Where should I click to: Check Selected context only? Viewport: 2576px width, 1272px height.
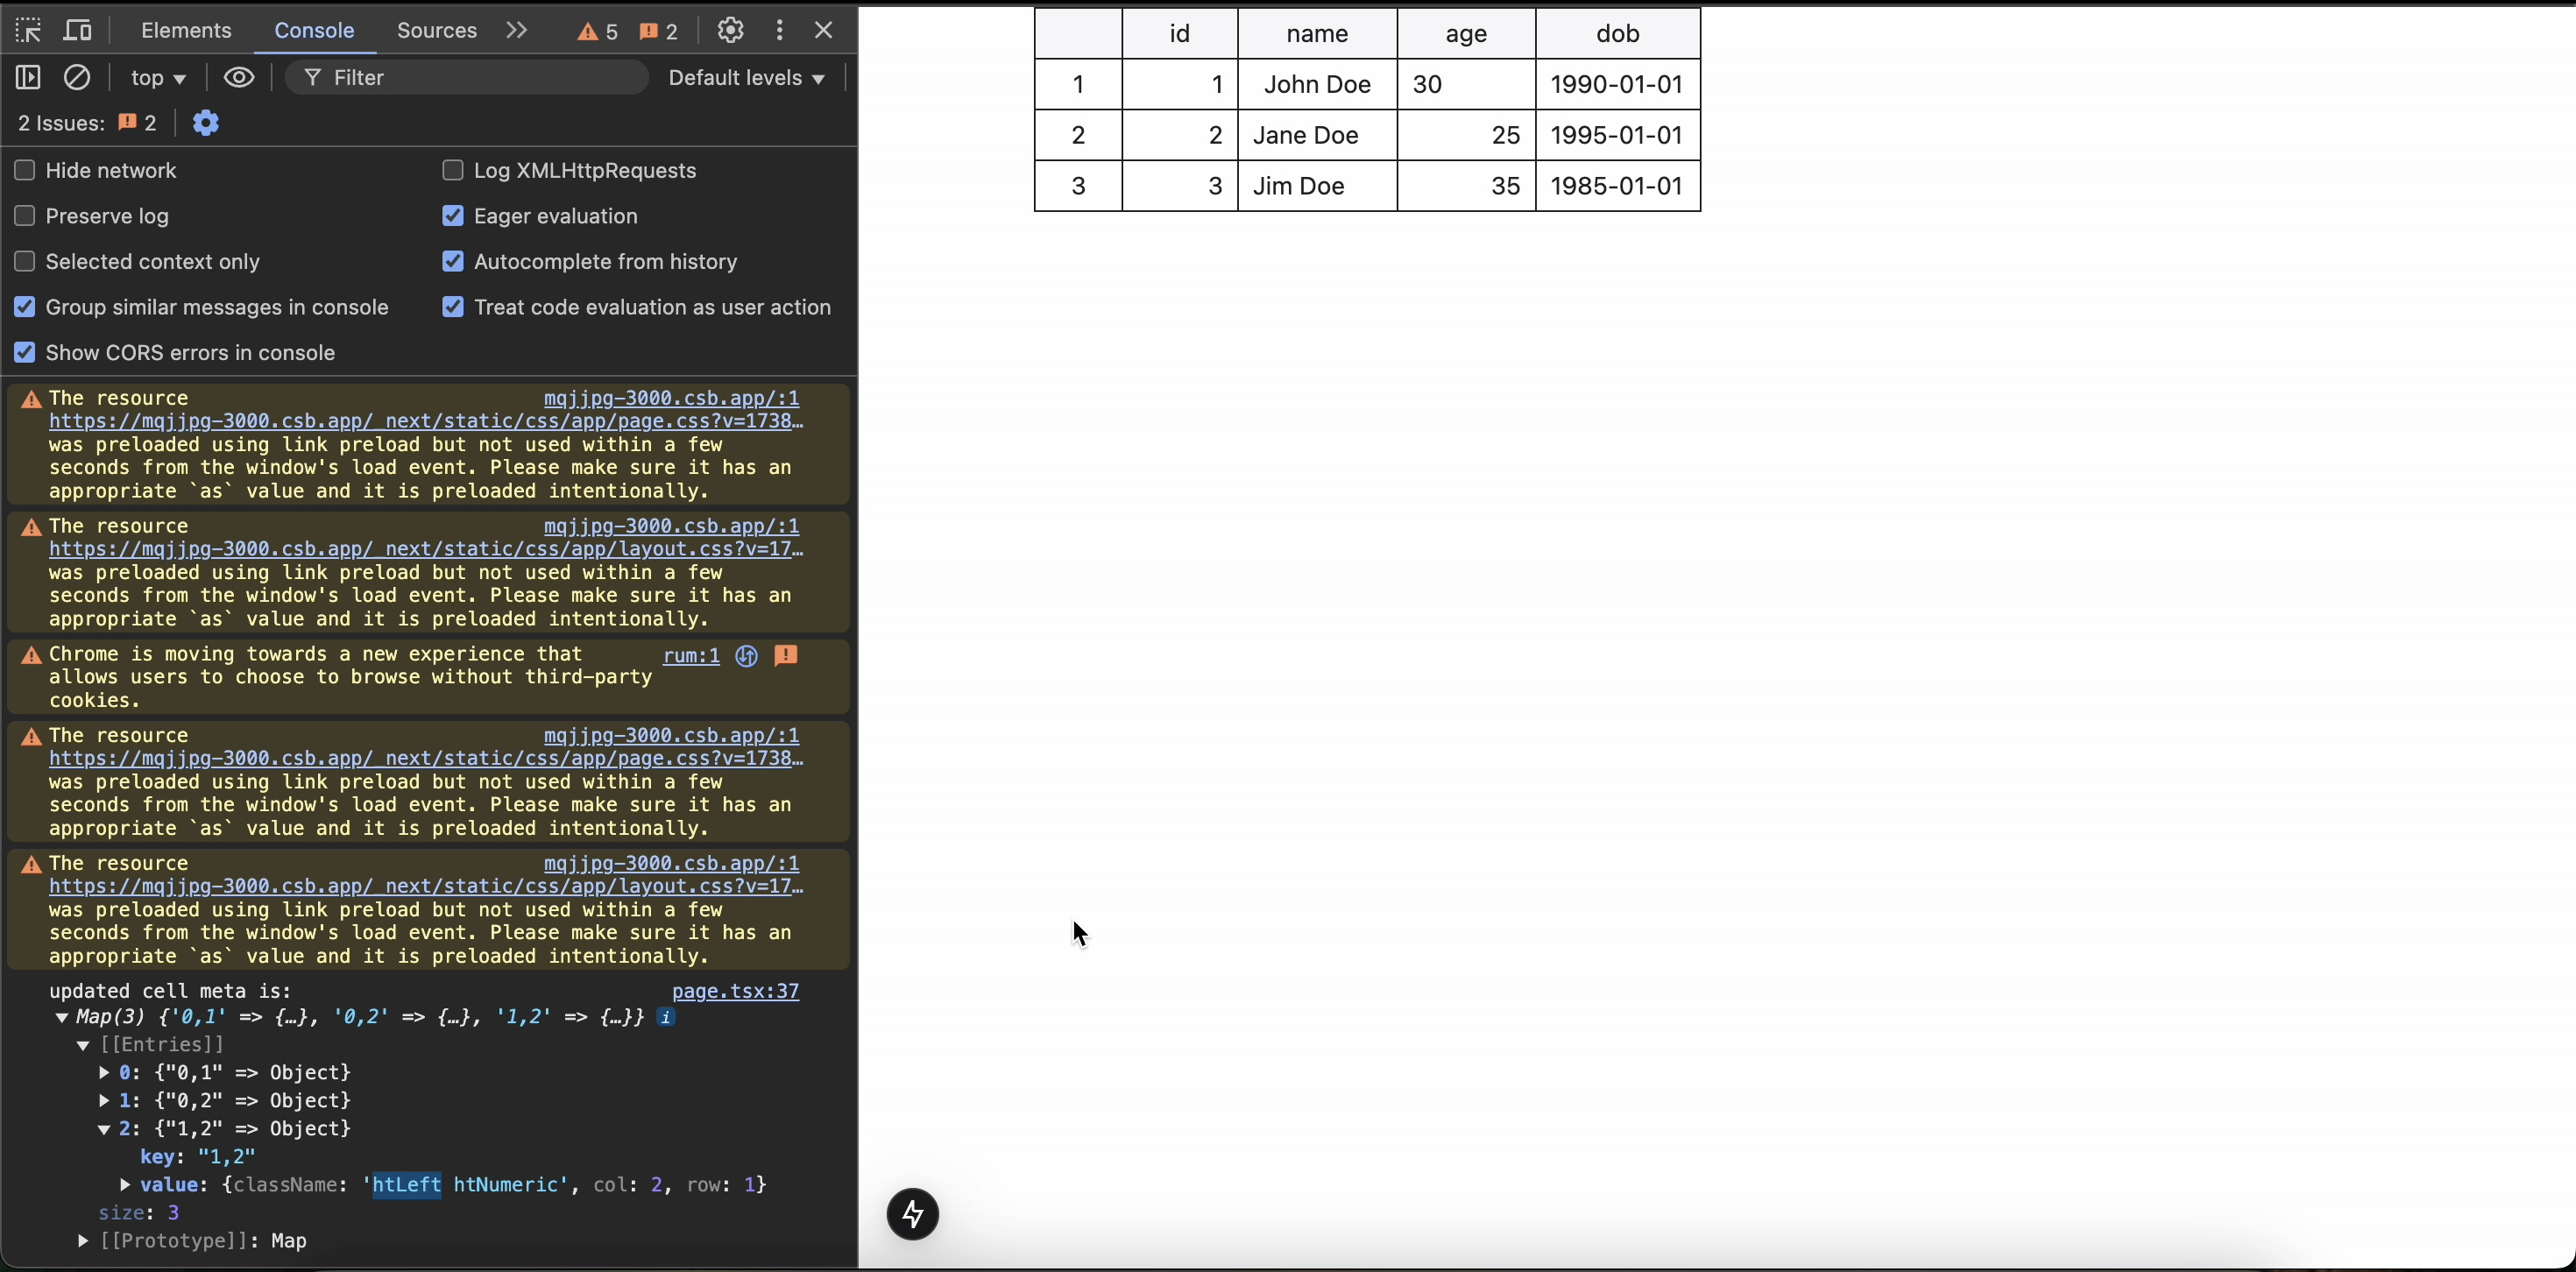point(25,262)
